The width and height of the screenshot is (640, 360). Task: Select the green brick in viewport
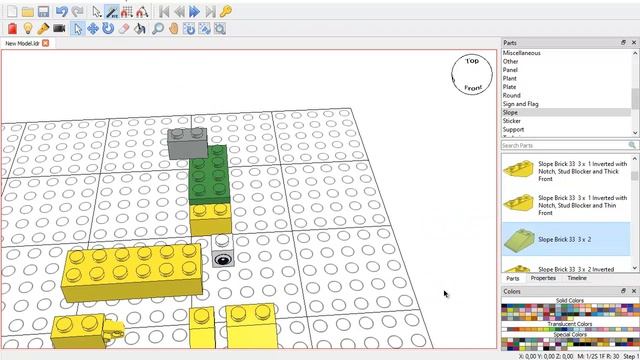(x=209, y=176)
